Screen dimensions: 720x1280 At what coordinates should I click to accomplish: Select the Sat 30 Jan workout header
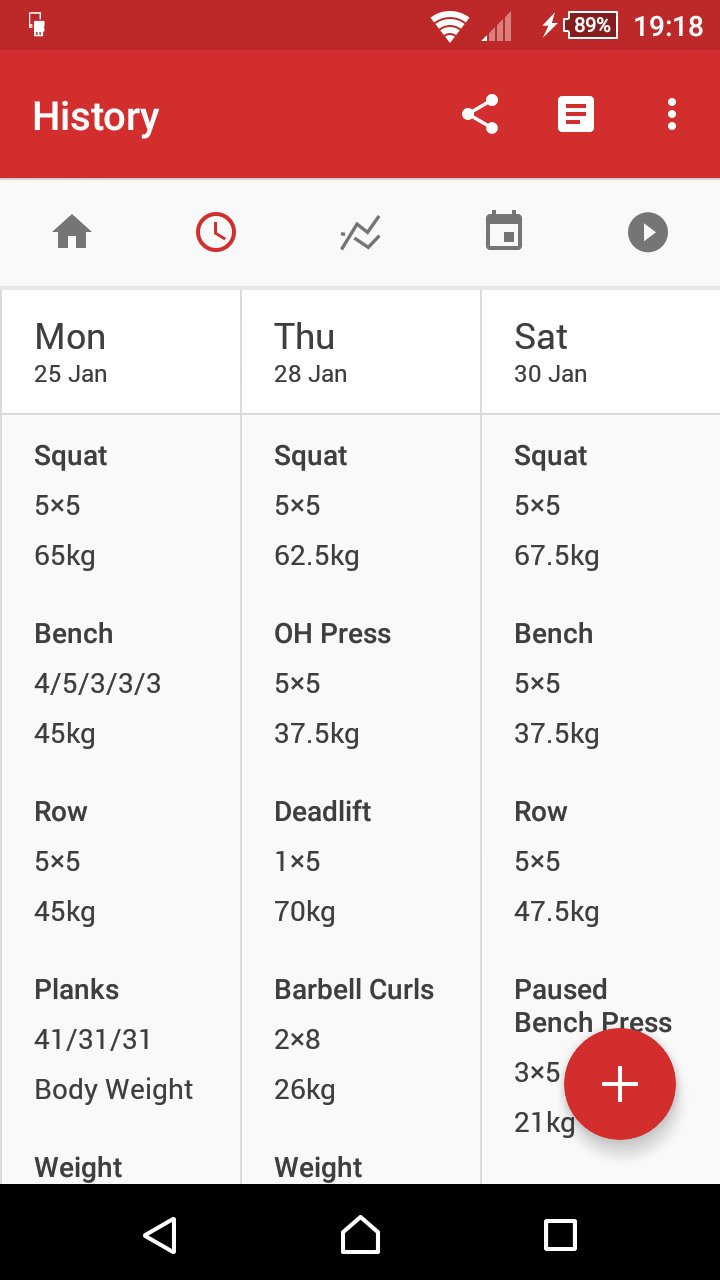[600, 352]
